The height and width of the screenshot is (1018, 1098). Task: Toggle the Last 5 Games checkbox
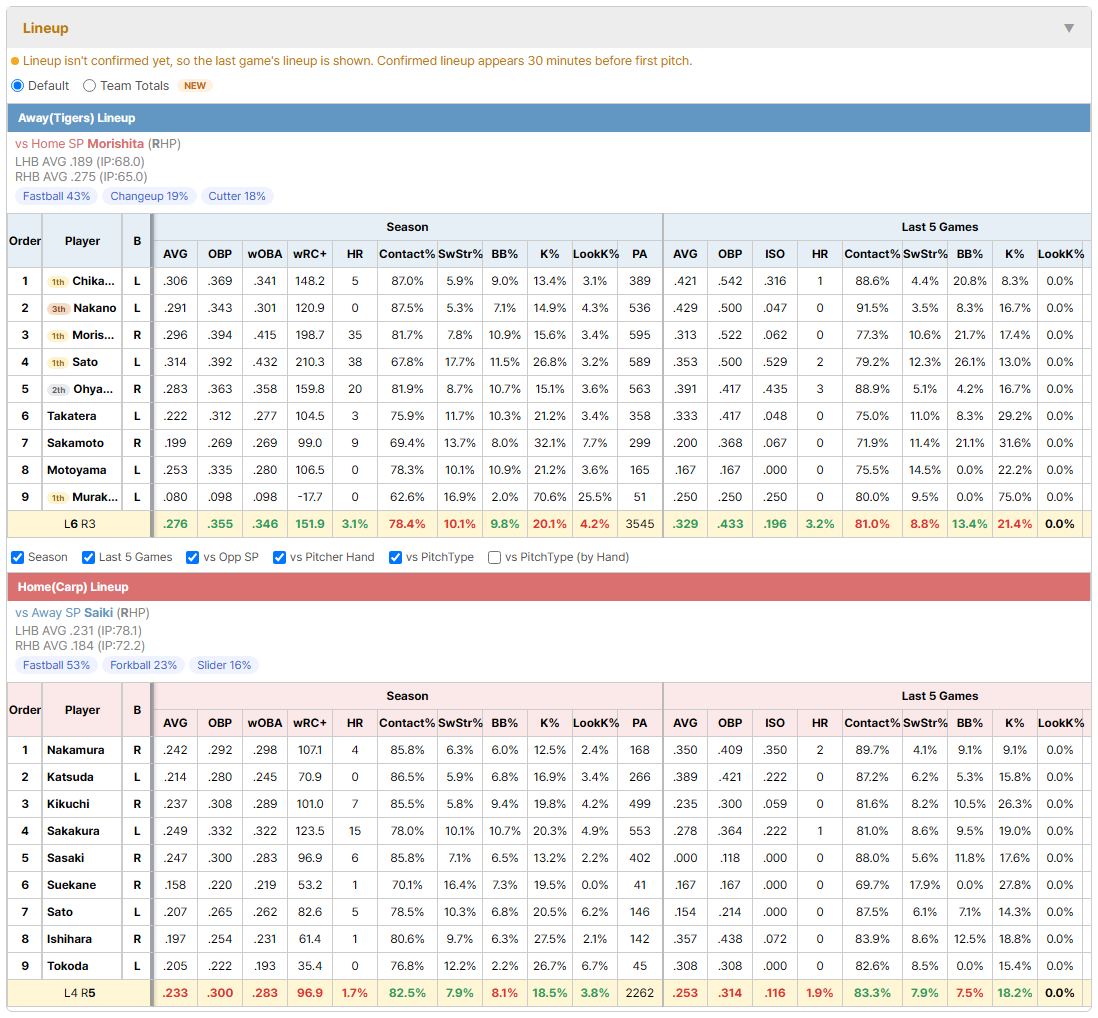point(88,557)
